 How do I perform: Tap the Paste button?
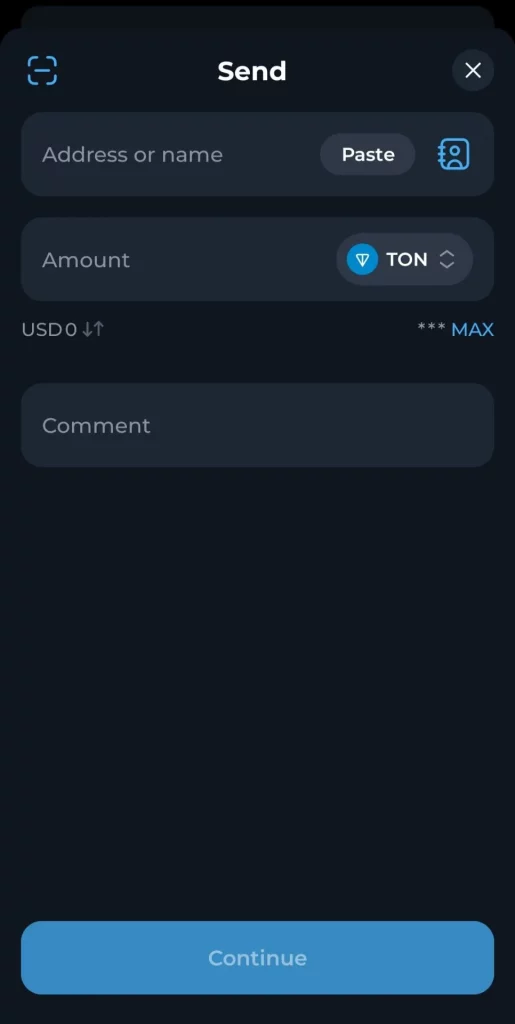[x=367, y=155]
